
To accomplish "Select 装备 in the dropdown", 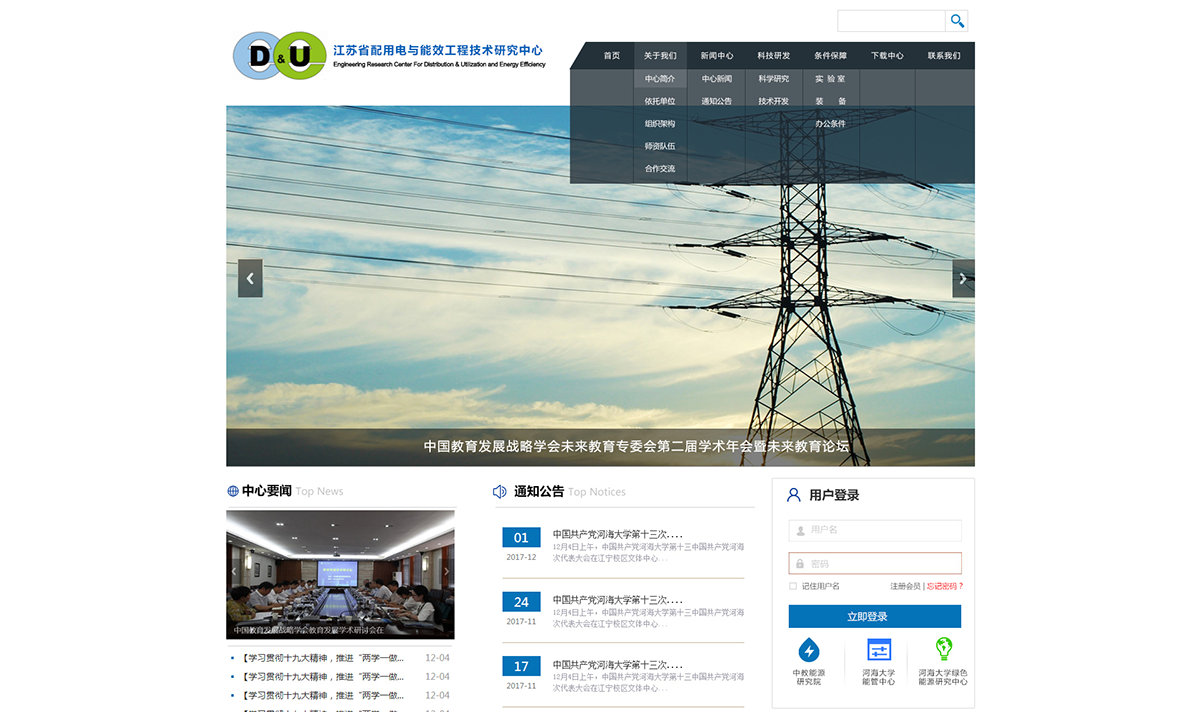I will coord(830,101).
